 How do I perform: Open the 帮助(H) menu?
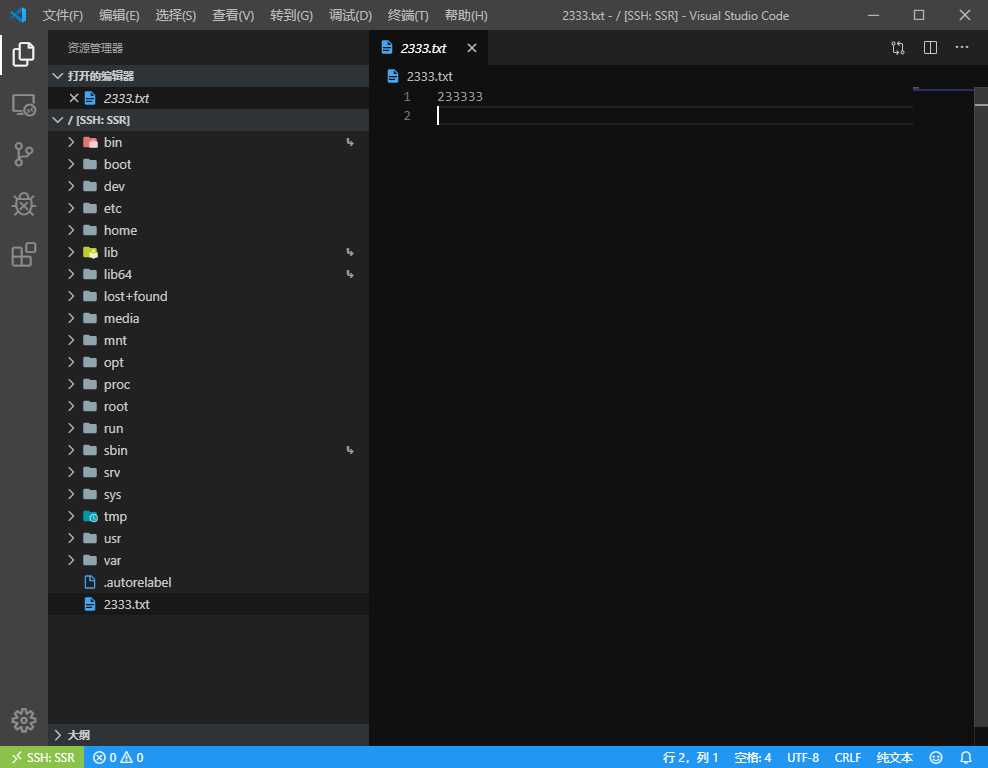(466, 15)
